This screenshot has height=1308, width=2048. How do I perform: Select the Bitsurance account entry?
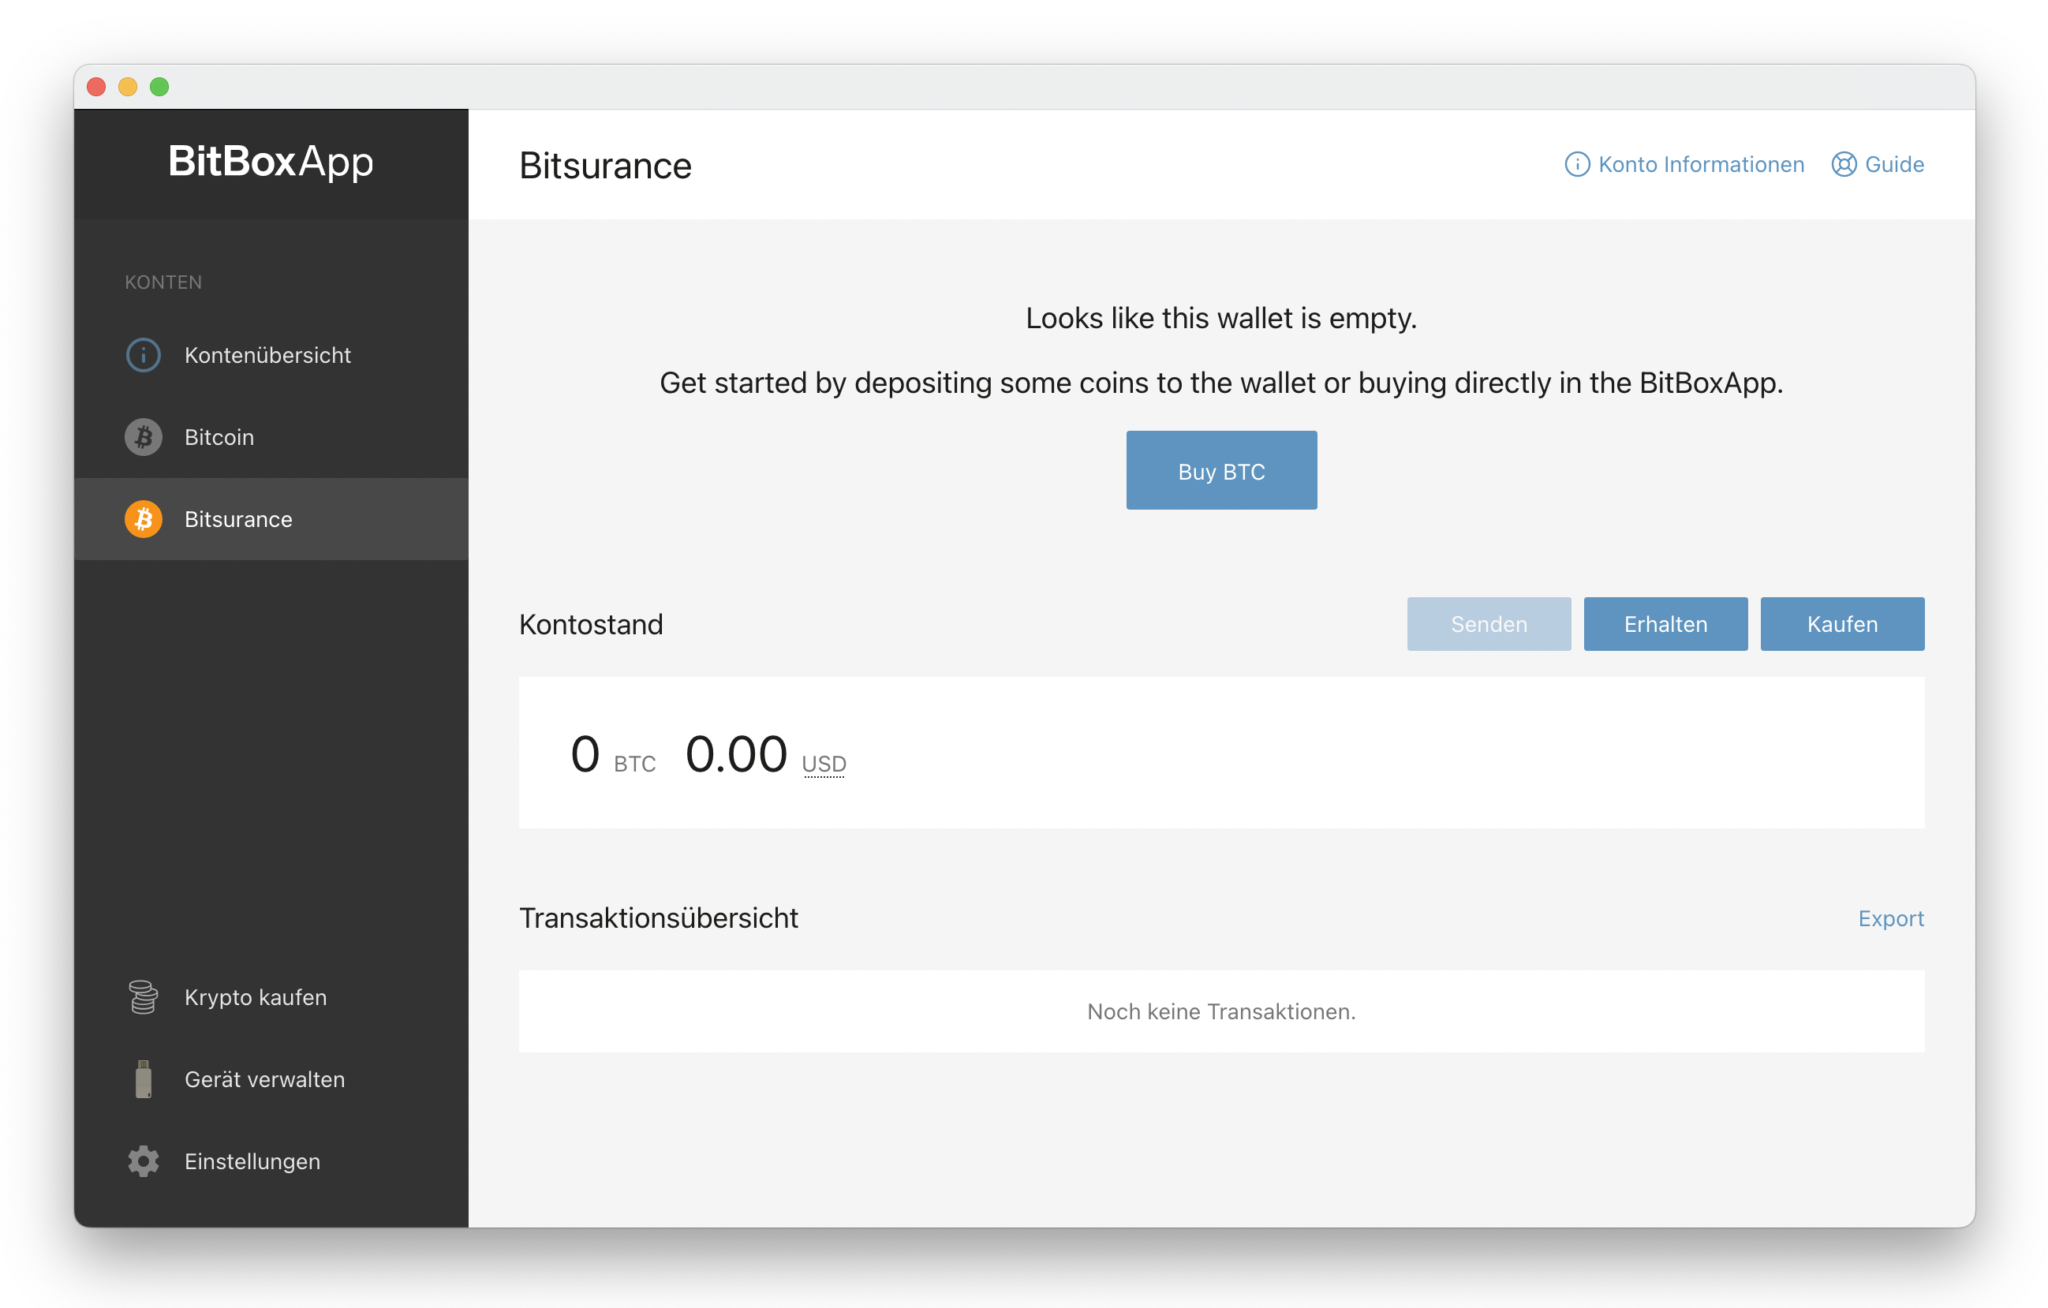coord(271,519)
